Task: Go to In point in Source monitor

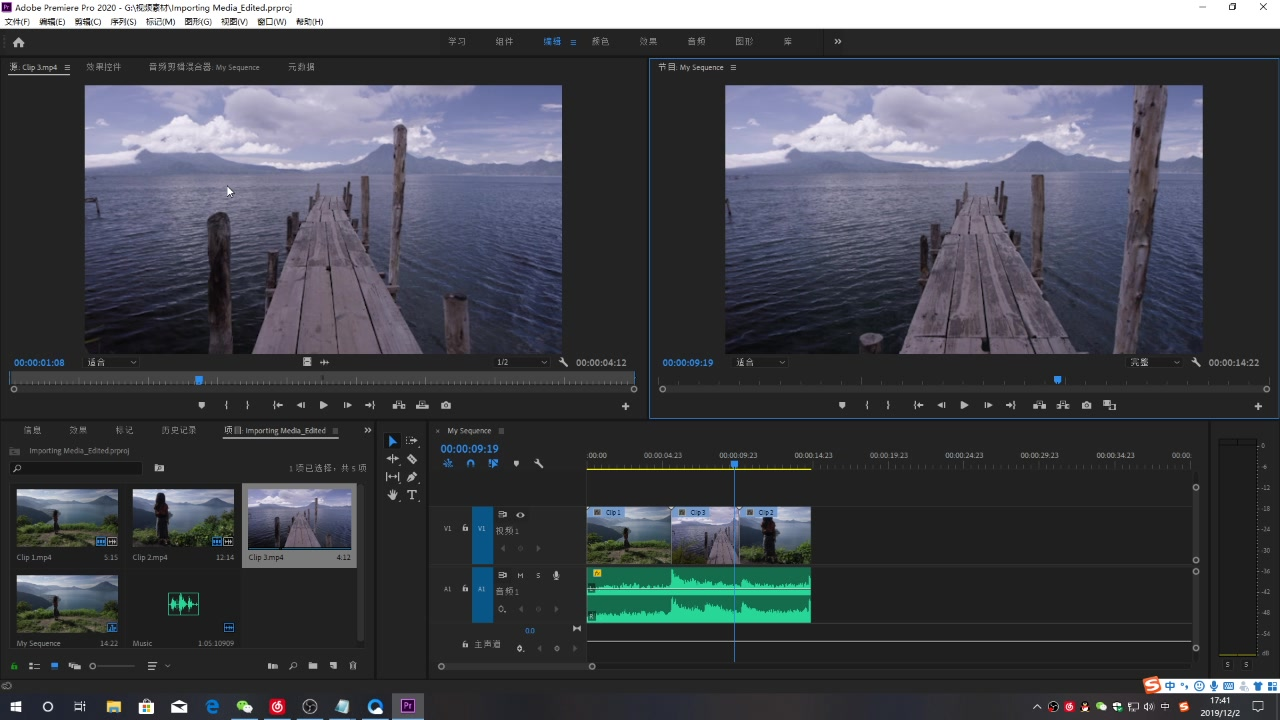Action: click(x=277, y=405)
